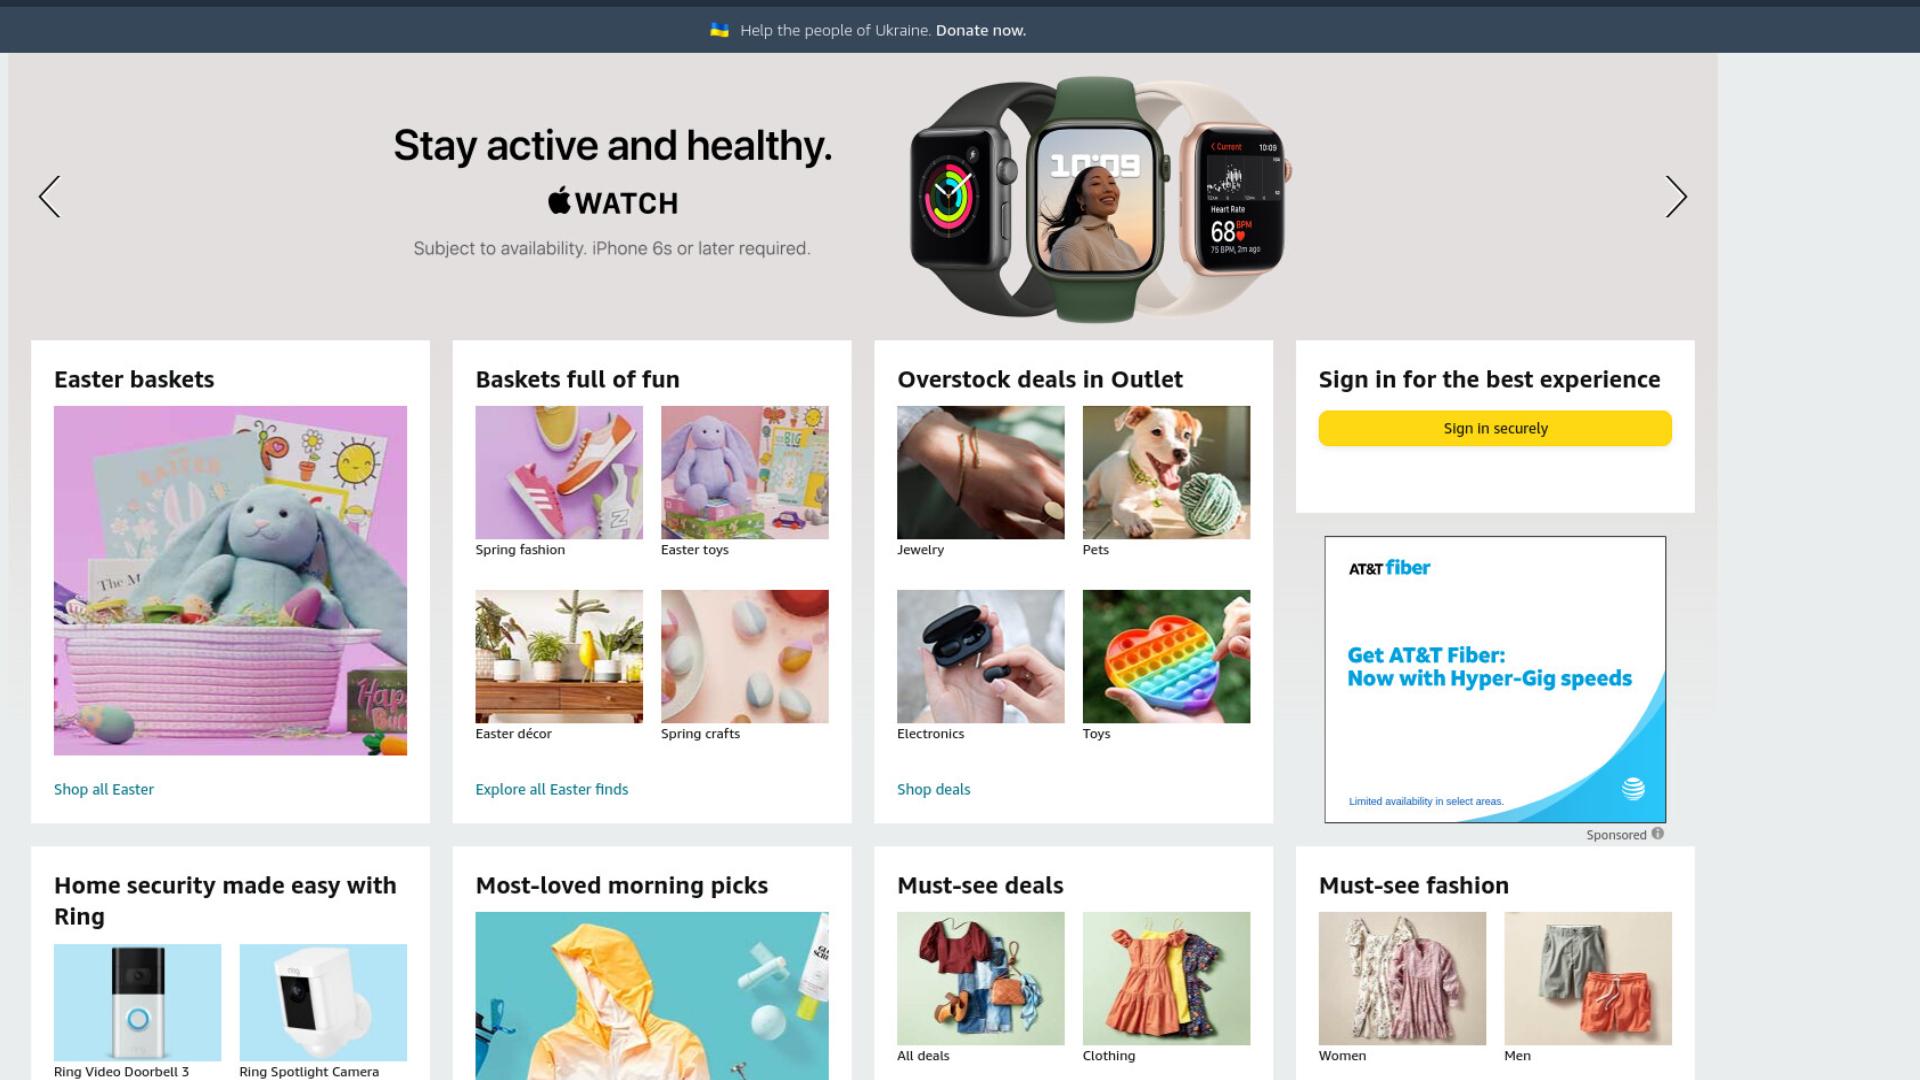The image size is (1920, 1080).
Task: Select the Pets outlet image with dog
Action: coord(1166,472)
